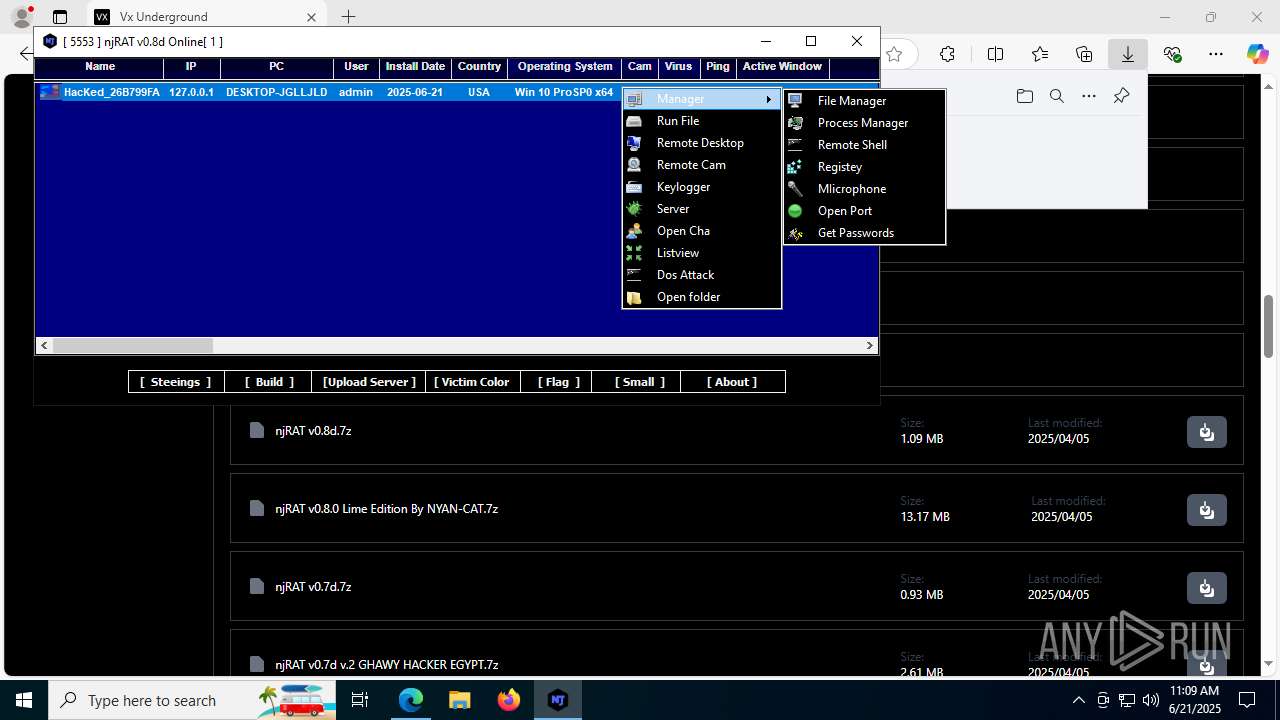The height and width of the screenshot is (720, 1280).
Task: Click the [Upload Server ] button
Action: pos(369,382)
